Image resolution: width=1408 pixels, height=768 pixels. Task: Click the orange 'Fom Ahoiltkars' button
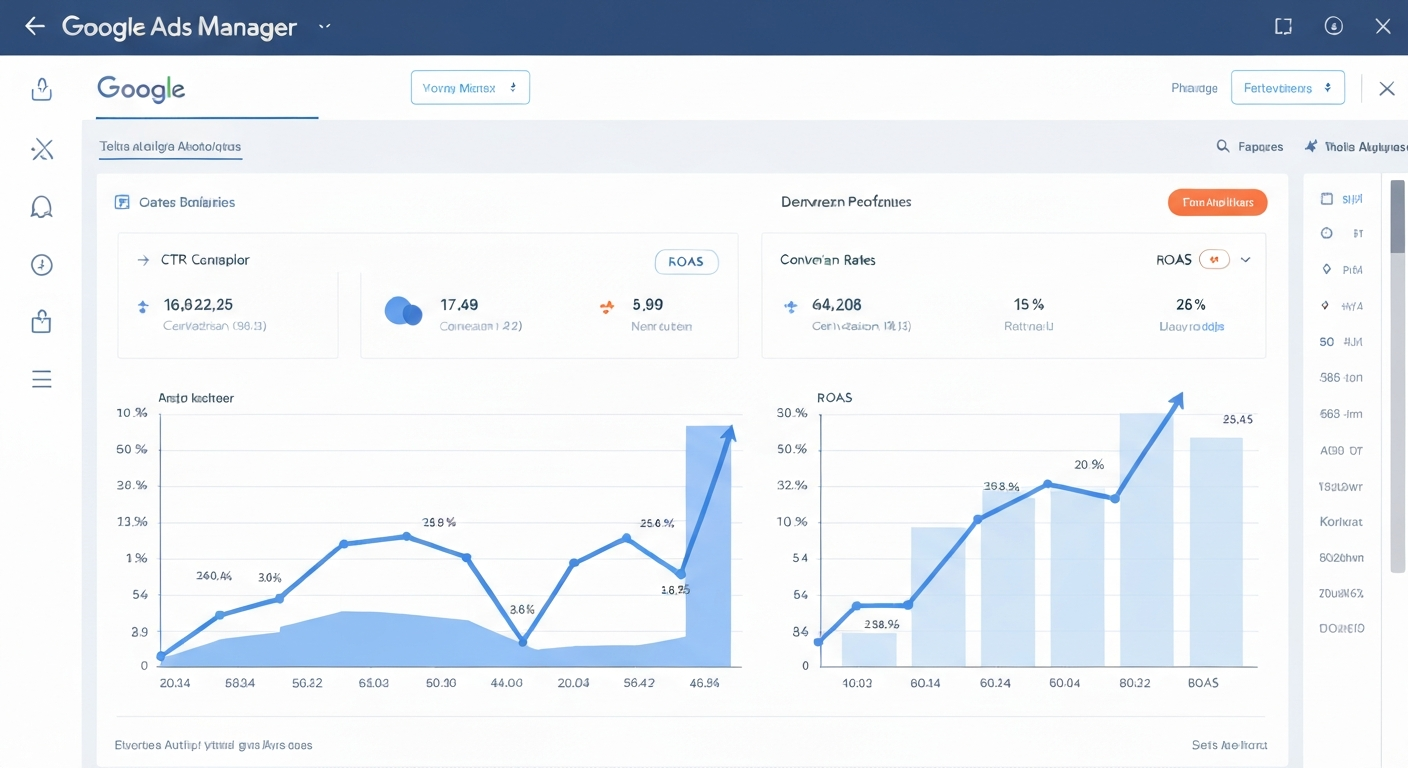click(x=1217, y=202)
